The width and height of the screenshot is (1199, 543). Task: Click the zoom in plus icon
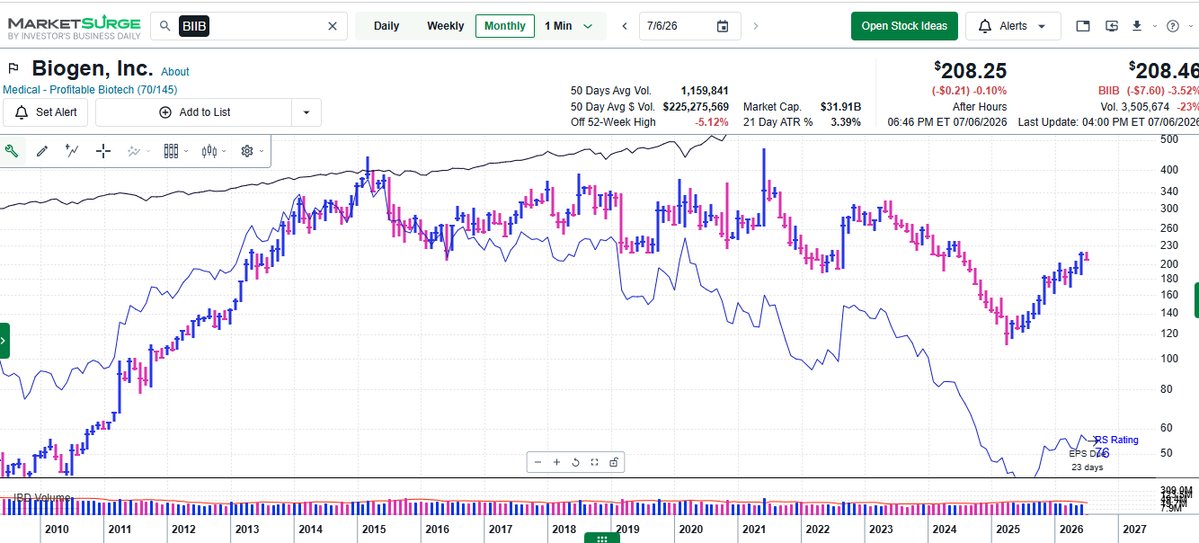click(x=557, y=462)
